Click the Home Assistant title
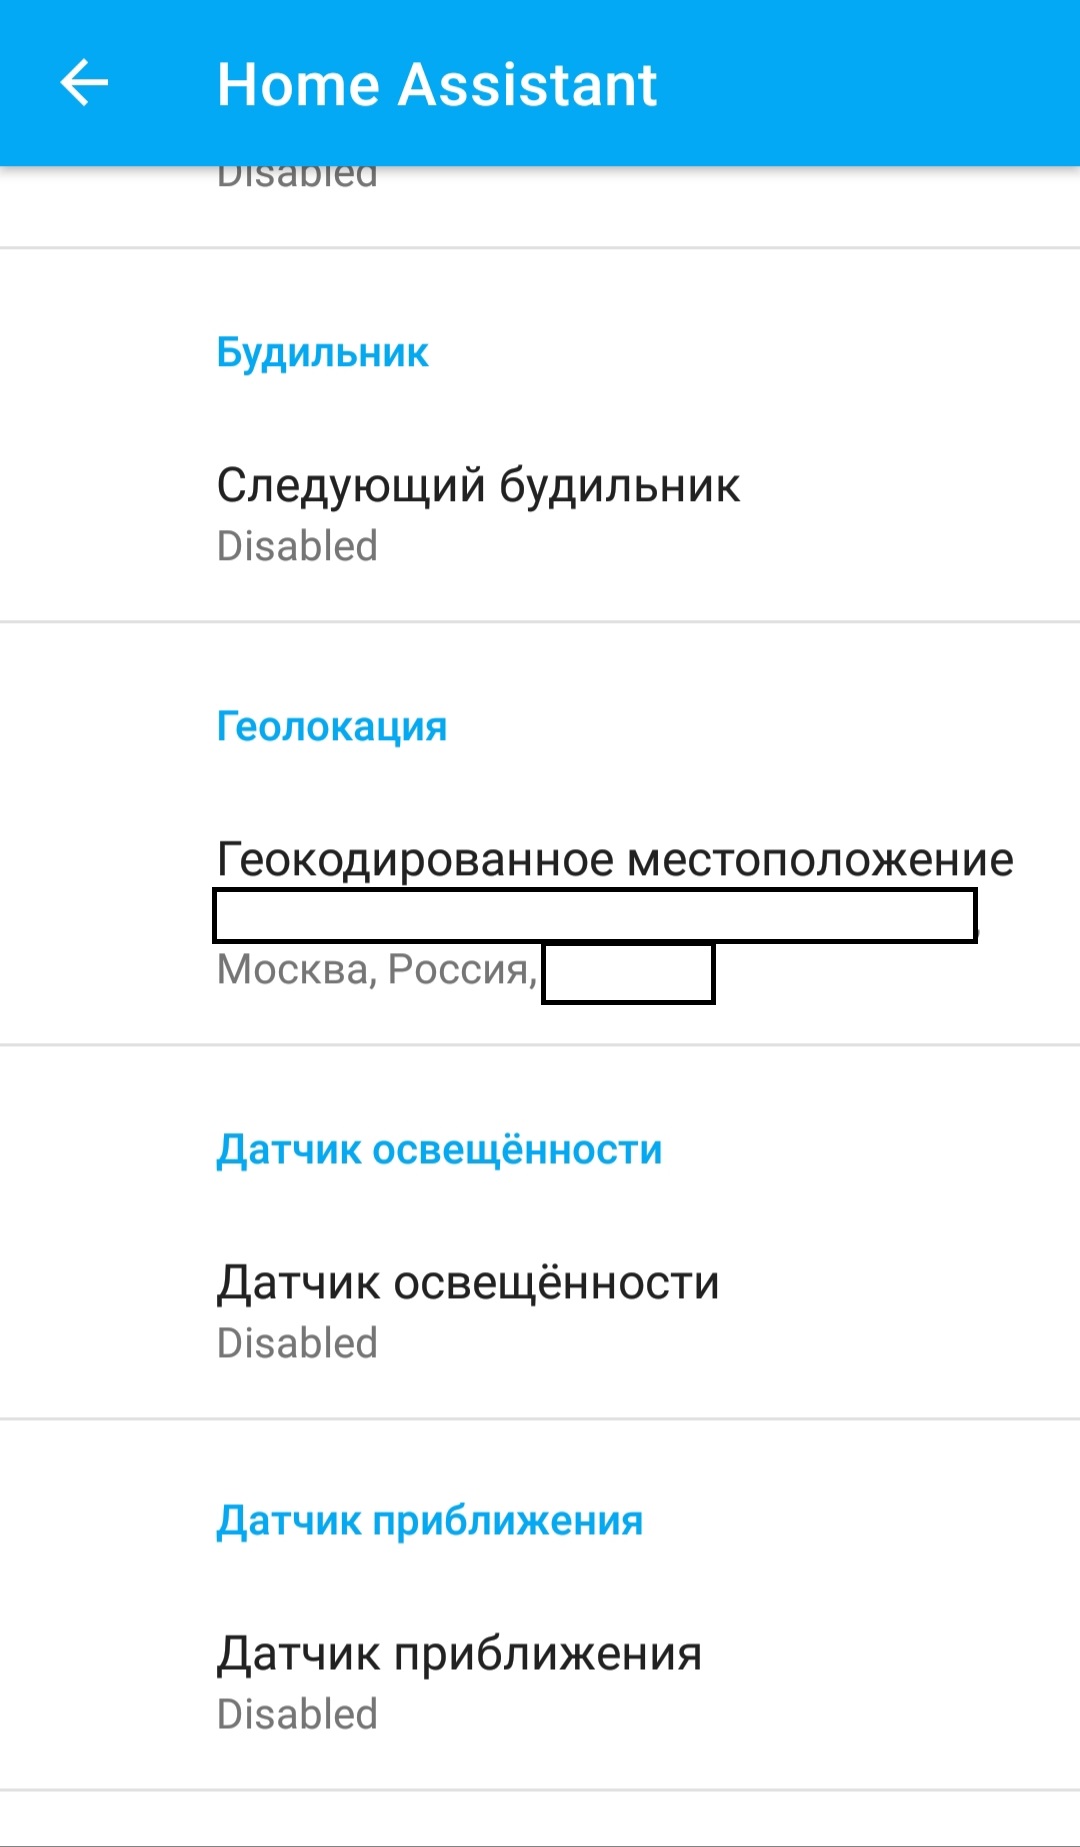Screen dimensions: 1080x1847 [437, 84]
